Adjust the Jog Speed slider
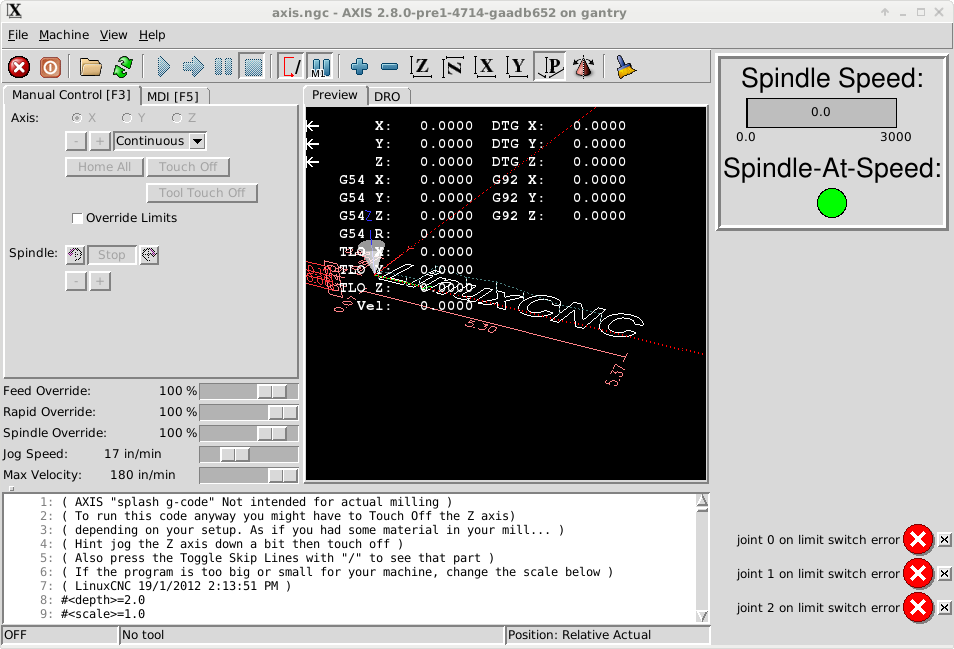Image resolution: width=954 pixels, height=649 pixels. (x=236, y=454)
